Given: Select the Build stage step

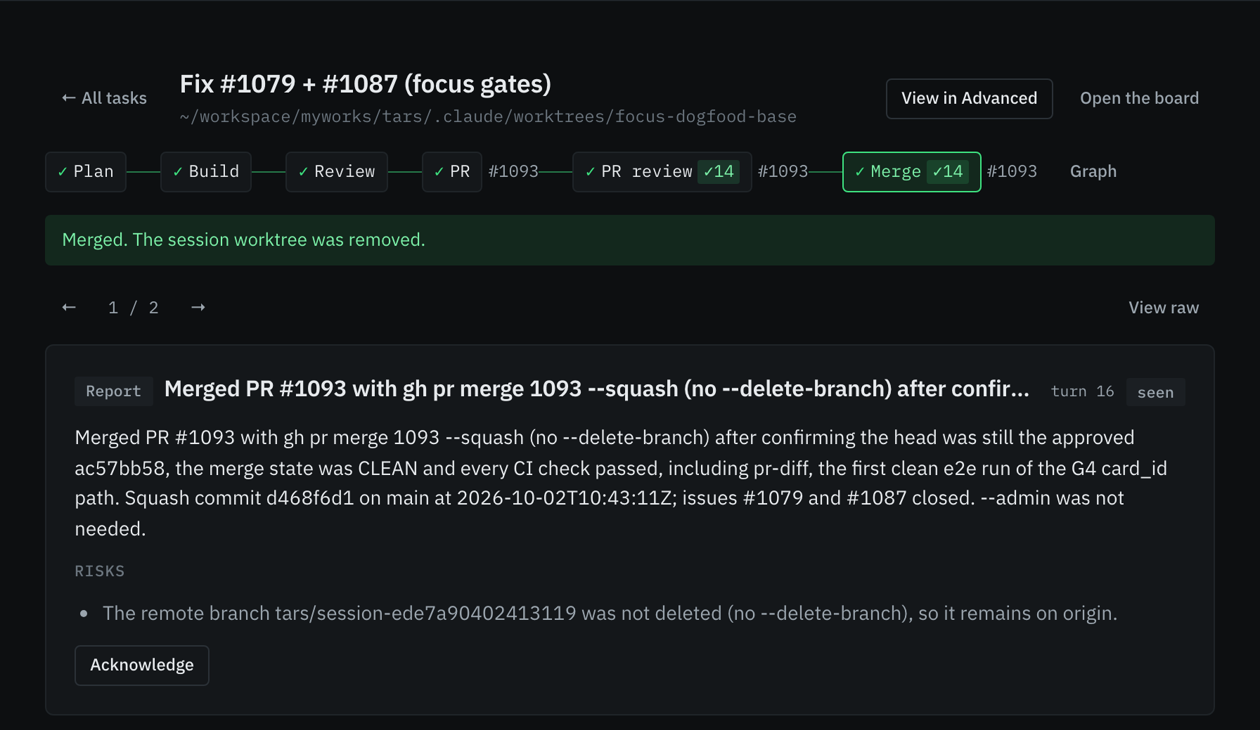Looking at the screenshot, I should click(x=206, y=172).
